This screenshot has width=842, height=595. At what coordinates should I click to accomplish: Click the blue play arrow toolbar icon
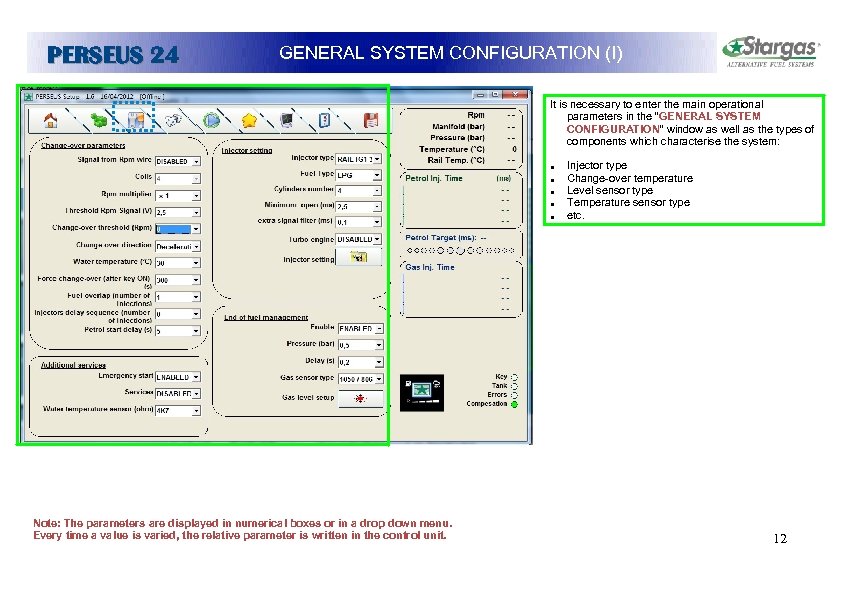tap(212, 120)
